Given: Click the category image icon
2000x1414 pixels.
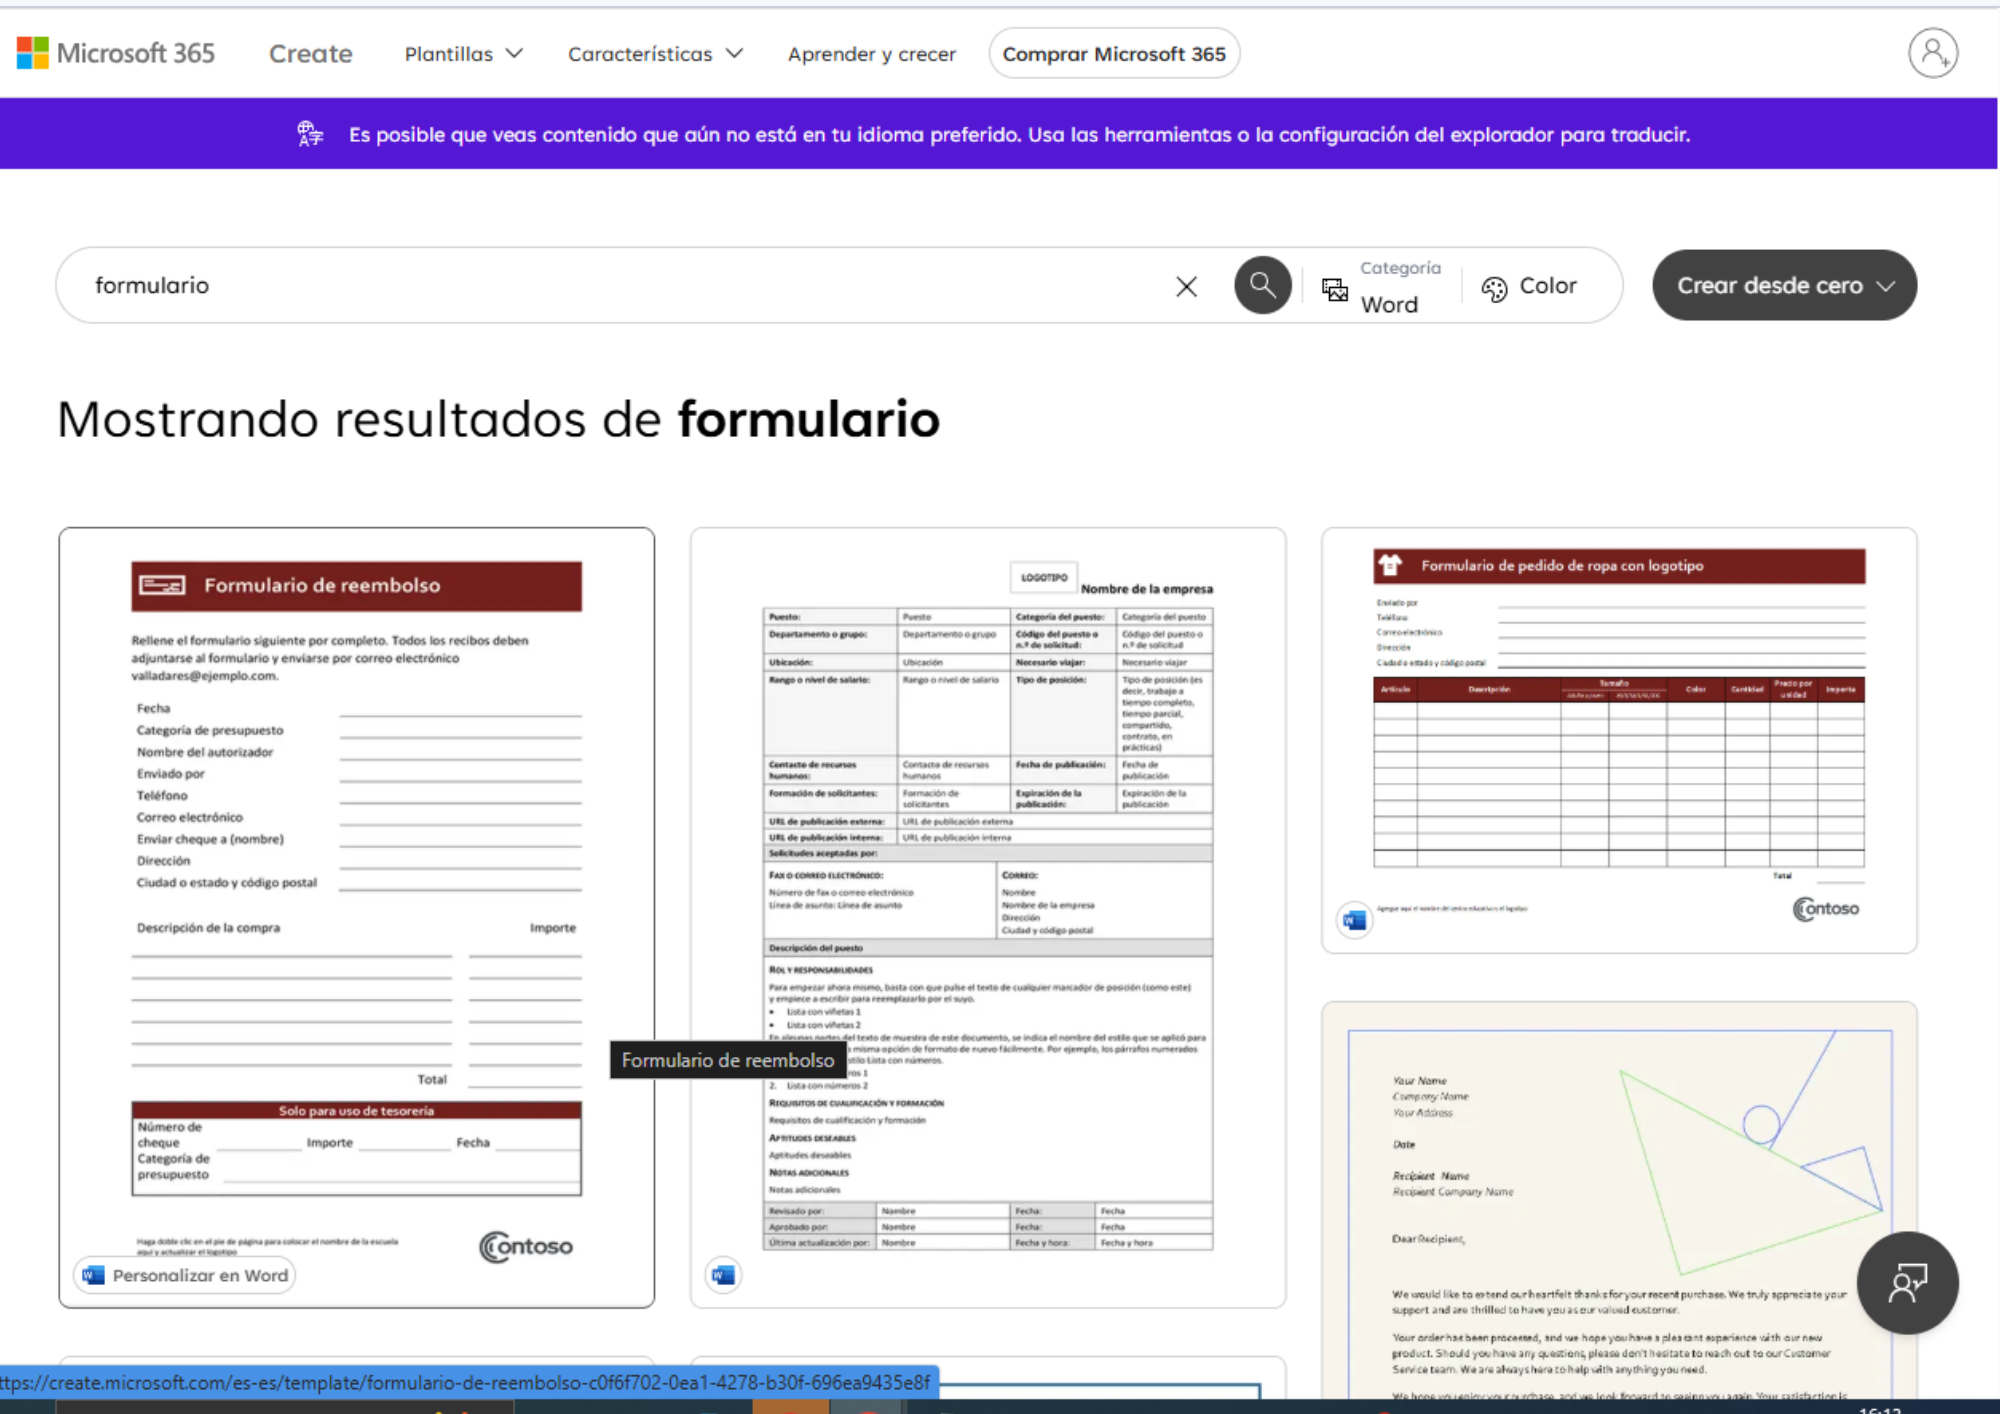Looking at the screenshot, I should point(1335,289).
